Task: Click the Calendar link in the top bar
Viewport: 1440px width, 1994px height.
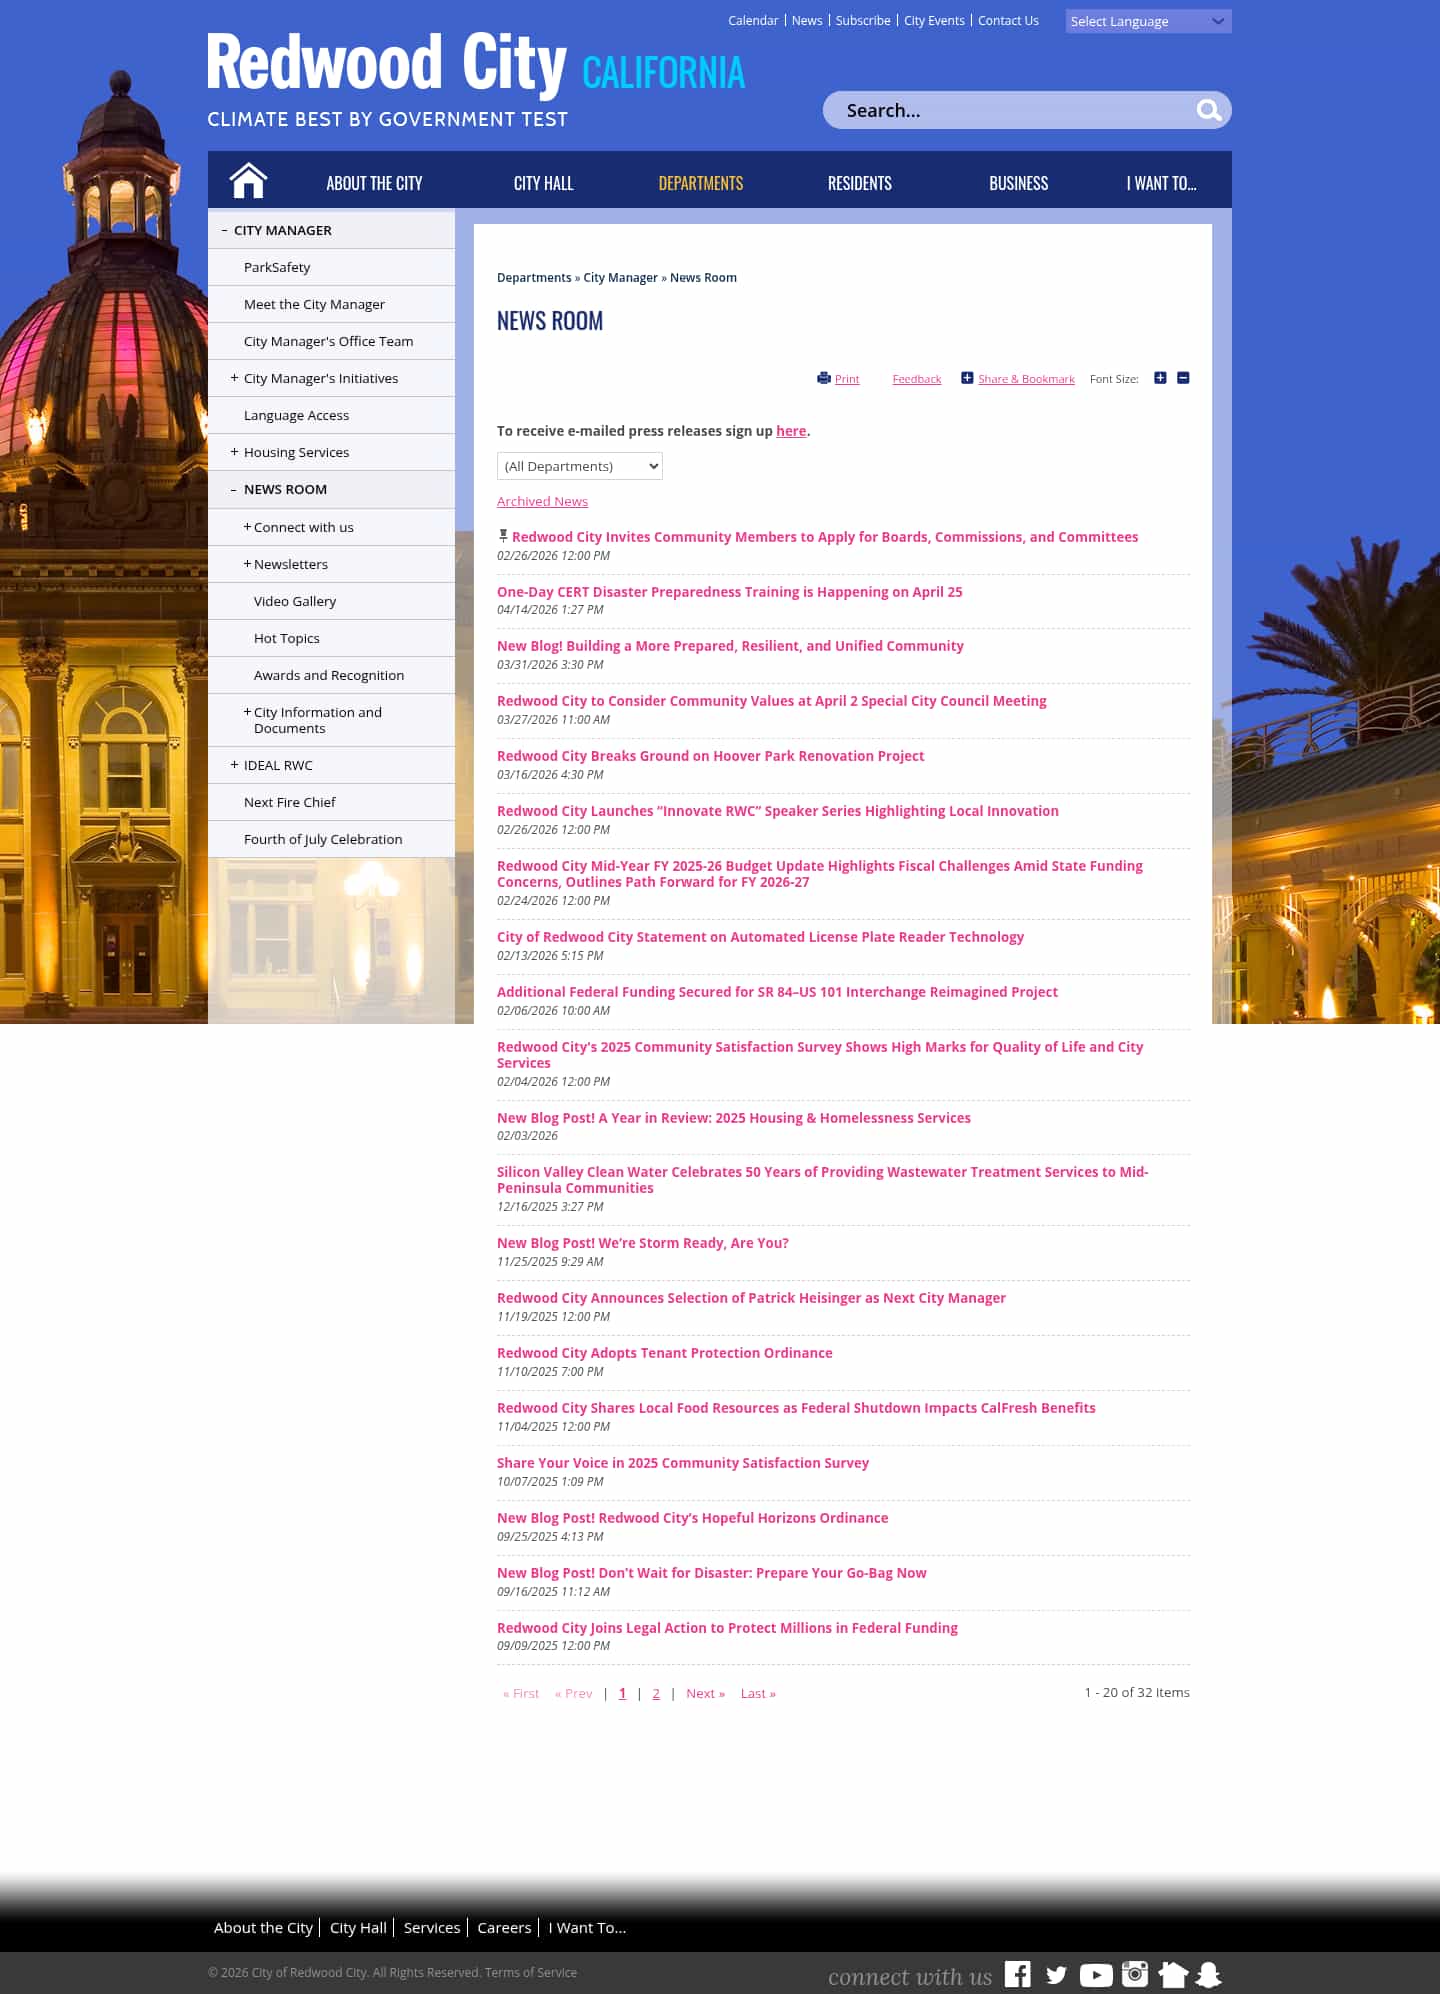Action: coord(753,20)
